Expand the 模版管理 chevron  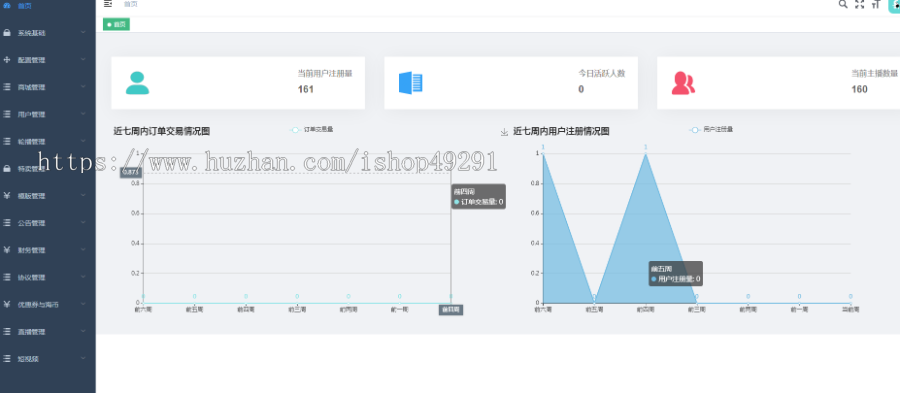tap(83, 195)
